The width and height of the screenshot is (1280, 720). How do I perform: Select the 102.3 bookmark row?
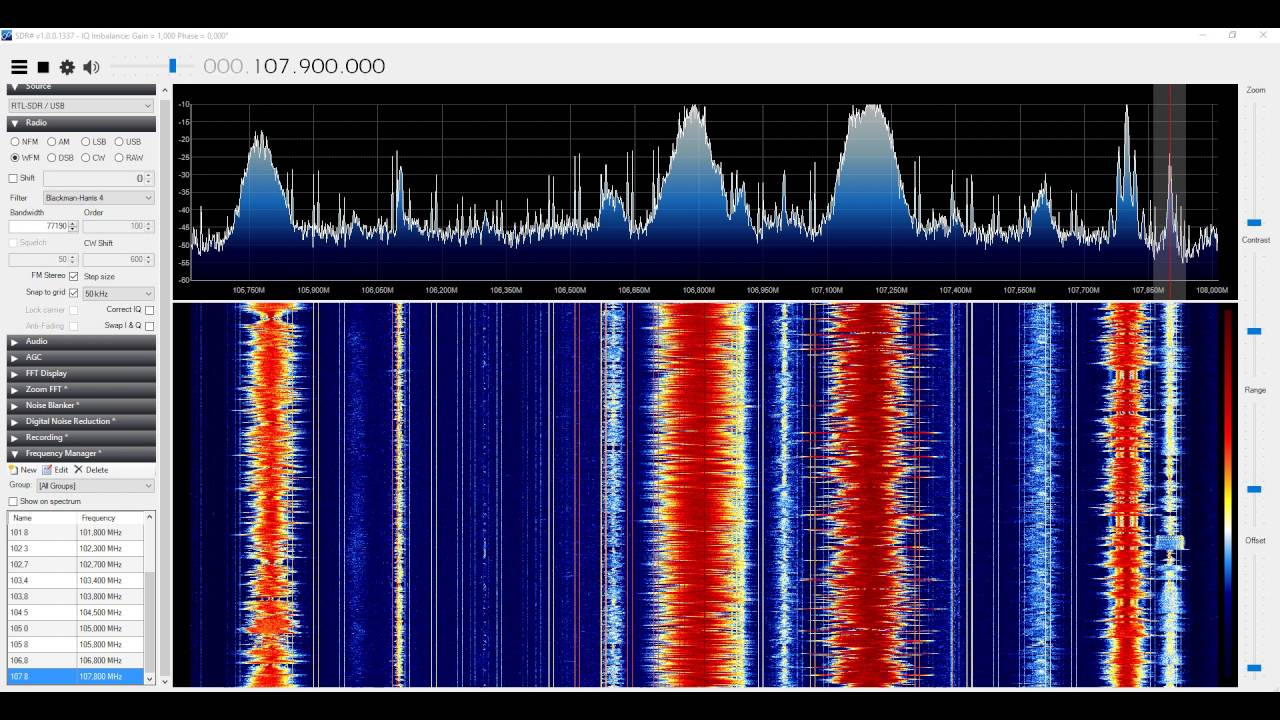click(75, 549)
